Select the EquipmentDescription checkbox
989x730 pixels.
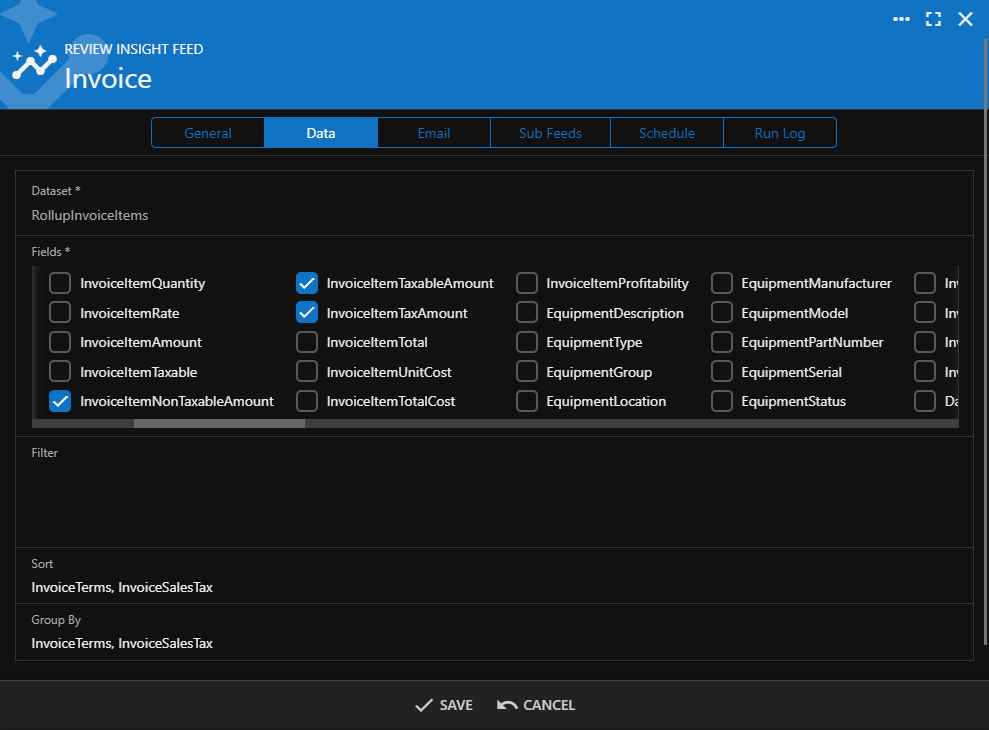(527, 312)
